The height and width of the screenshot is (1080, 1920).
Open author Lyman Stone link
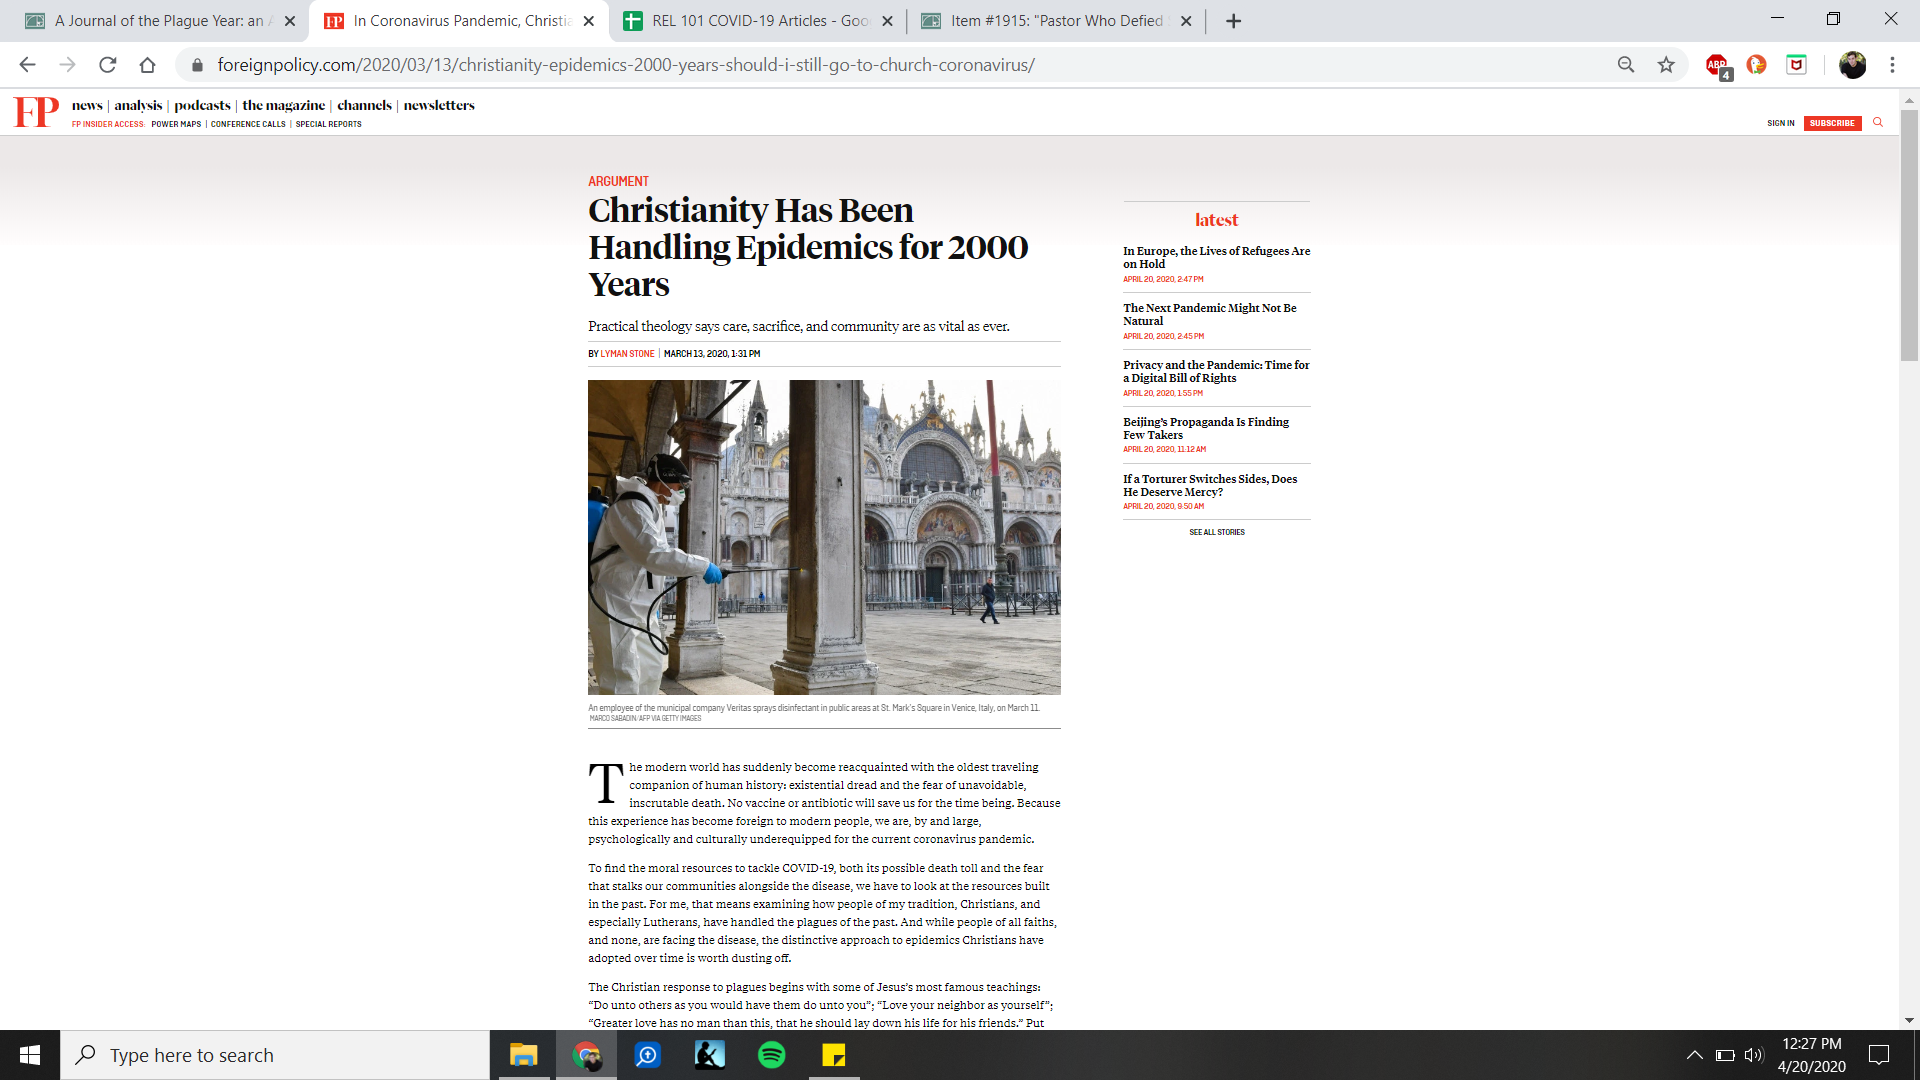pyautogui.click(x=627, y=354)
